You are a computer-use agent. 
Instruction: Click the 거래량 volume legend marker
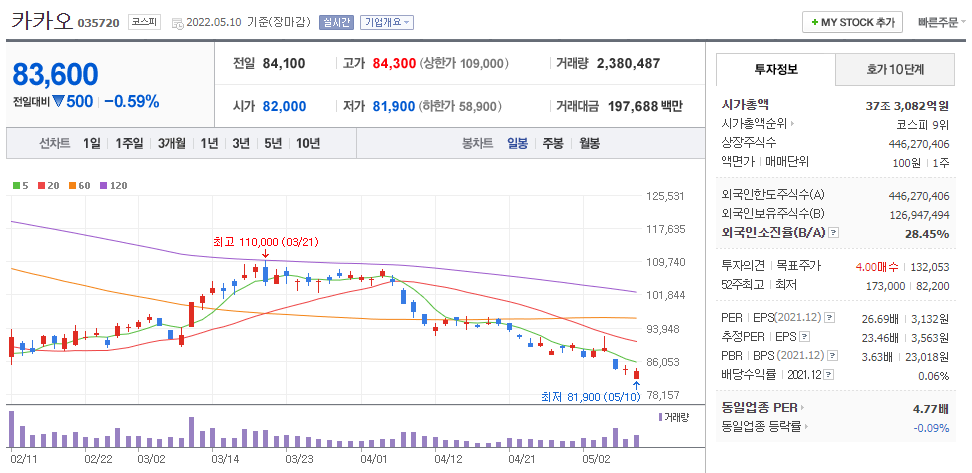click(660, 417)
